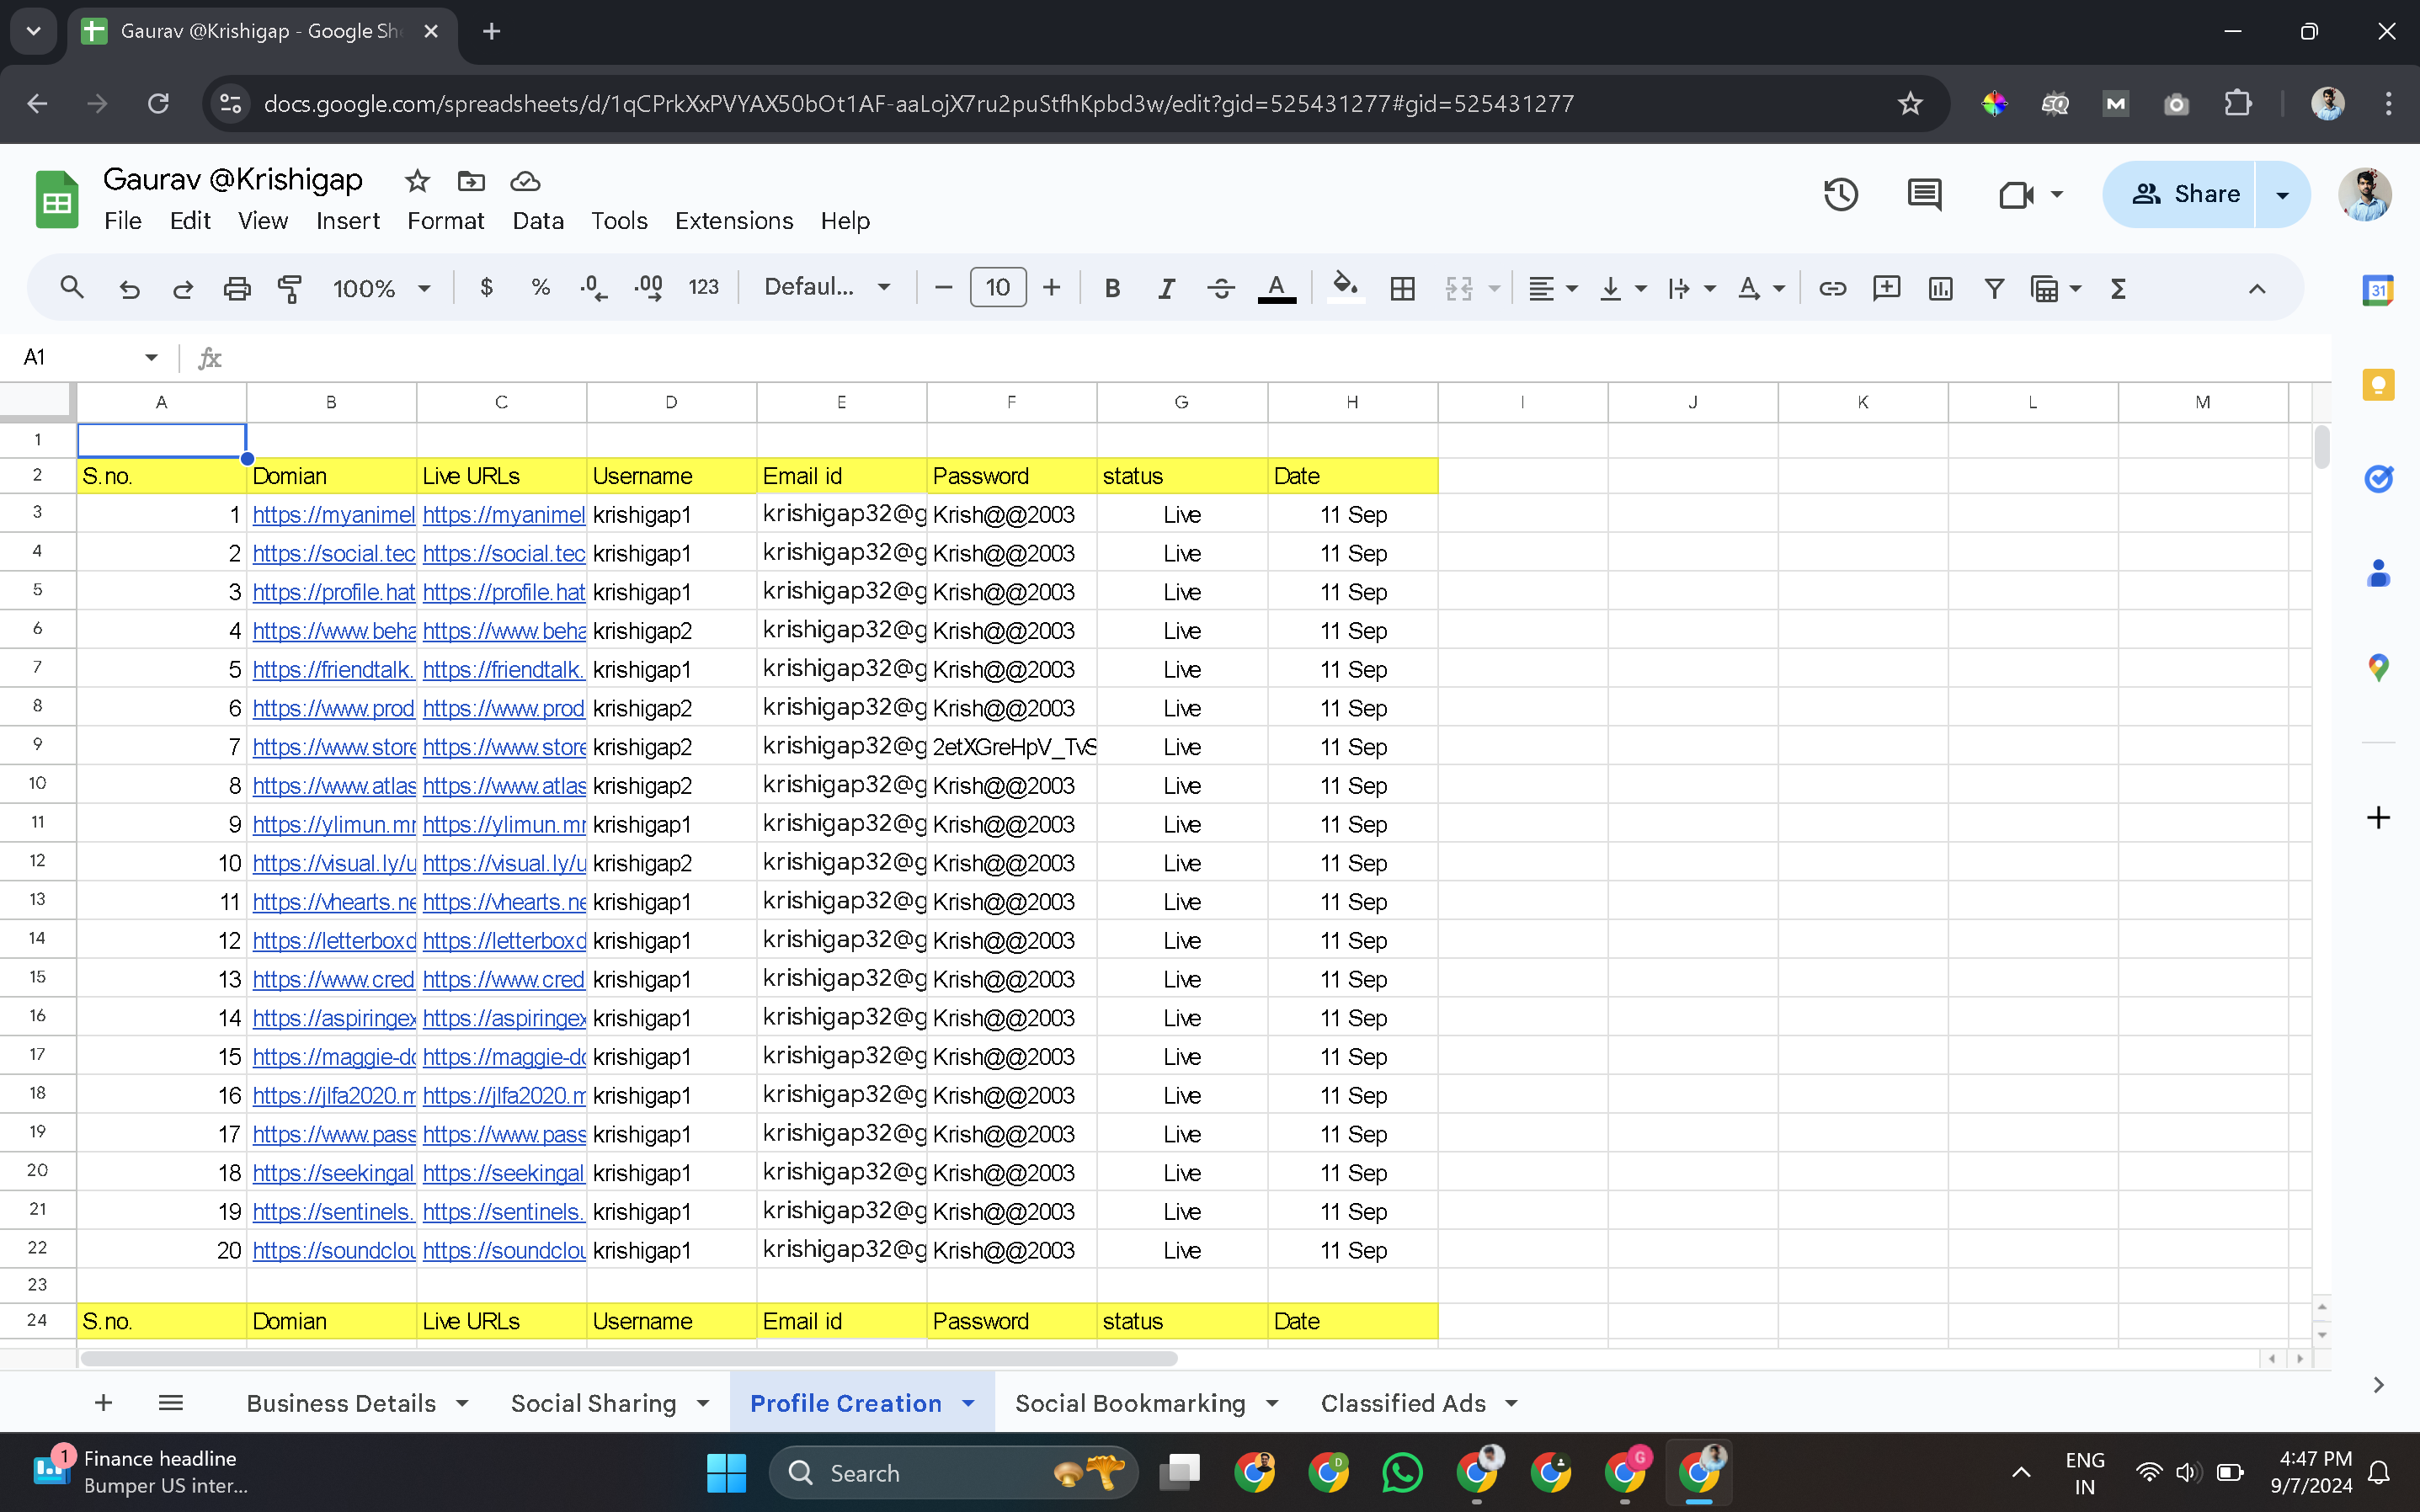2420x1512 pixels.
Task: Open Google Keep in side panel
Action: pyautogui.click(x=2378, y=385)
